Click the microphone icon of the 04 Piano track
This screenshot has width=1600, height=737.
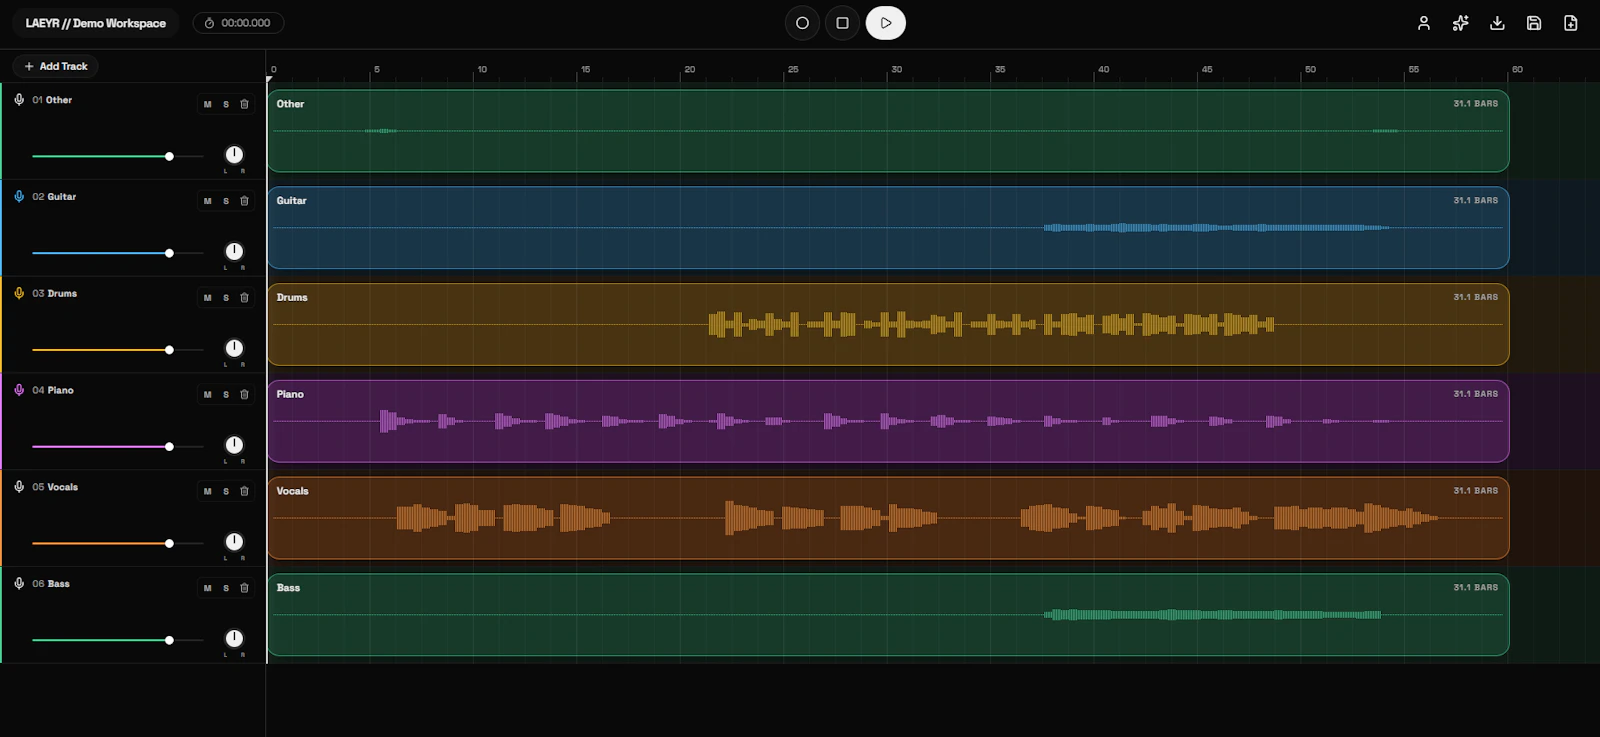tap(19, 390)
